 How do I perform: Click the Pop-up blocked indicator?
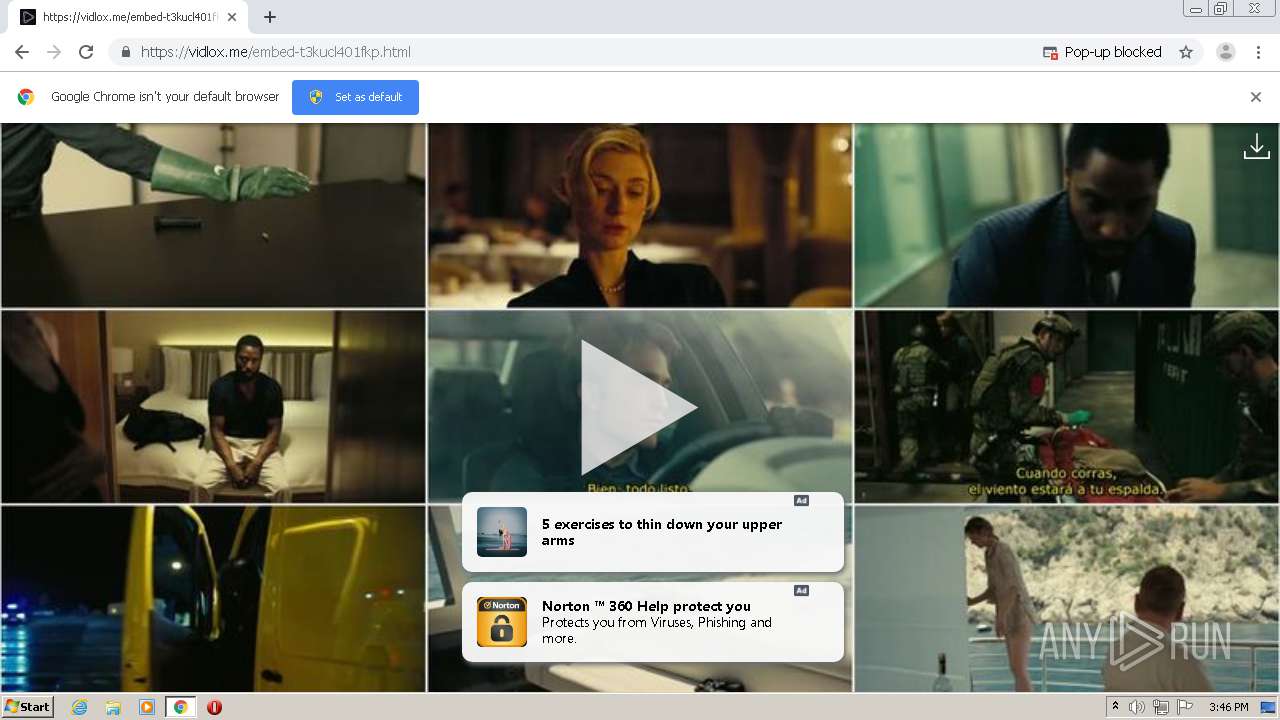click(x=1102, y=52)
